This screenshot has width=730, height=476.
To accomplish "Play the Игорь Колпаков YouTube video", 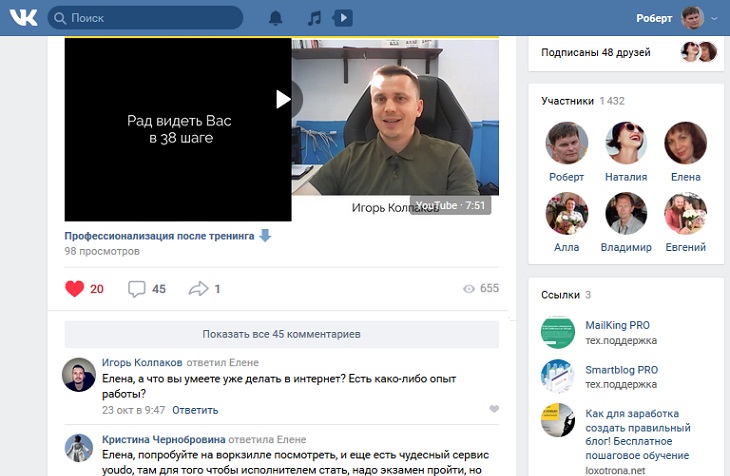I will (282, 99).
